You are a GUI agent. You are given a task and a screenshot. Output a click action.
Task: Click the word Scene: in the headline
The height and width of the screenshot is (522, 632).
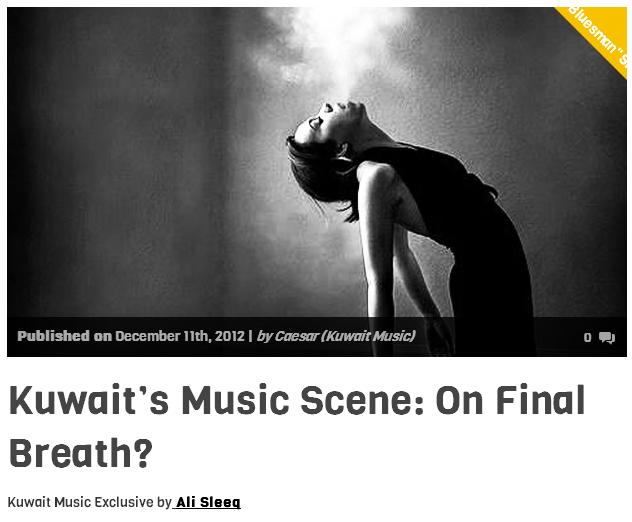click(x=362, y=400)
